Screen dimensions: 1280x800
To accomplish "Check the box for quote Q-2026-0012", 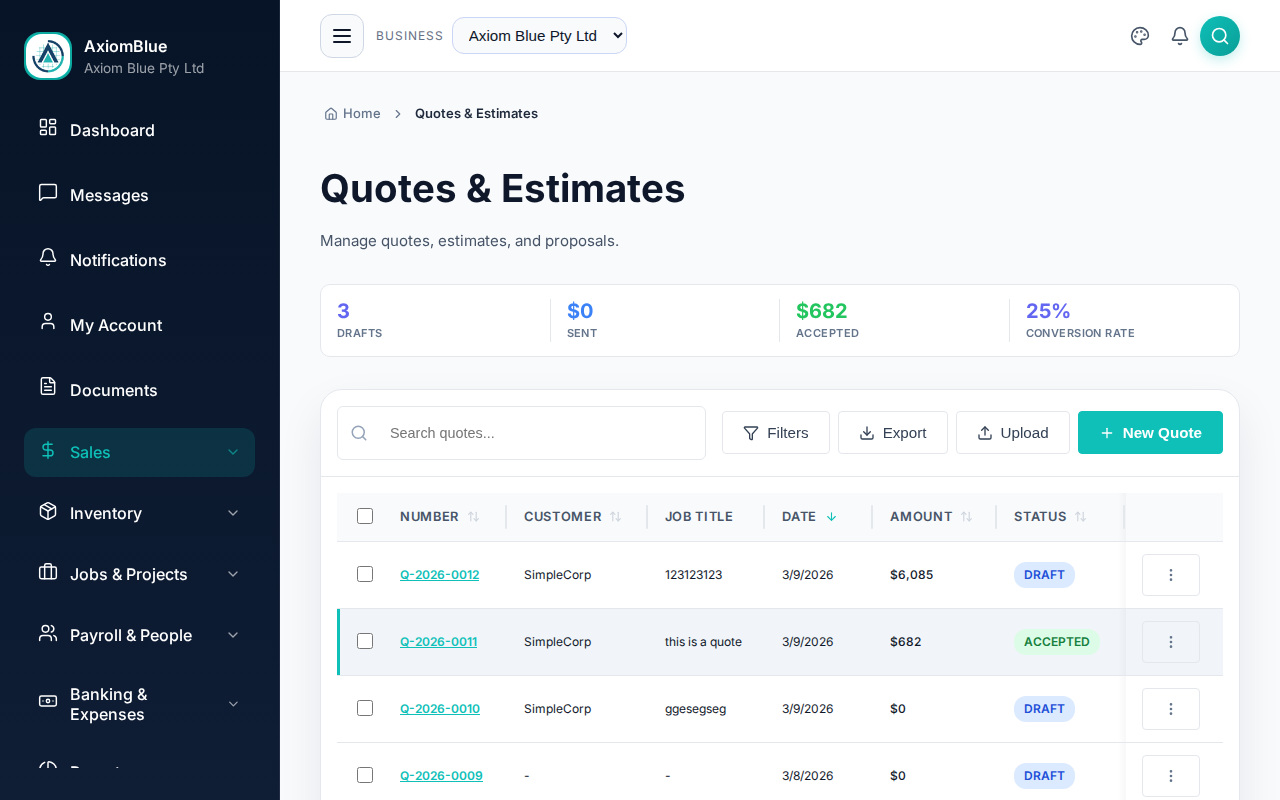I will pos(365,574).
